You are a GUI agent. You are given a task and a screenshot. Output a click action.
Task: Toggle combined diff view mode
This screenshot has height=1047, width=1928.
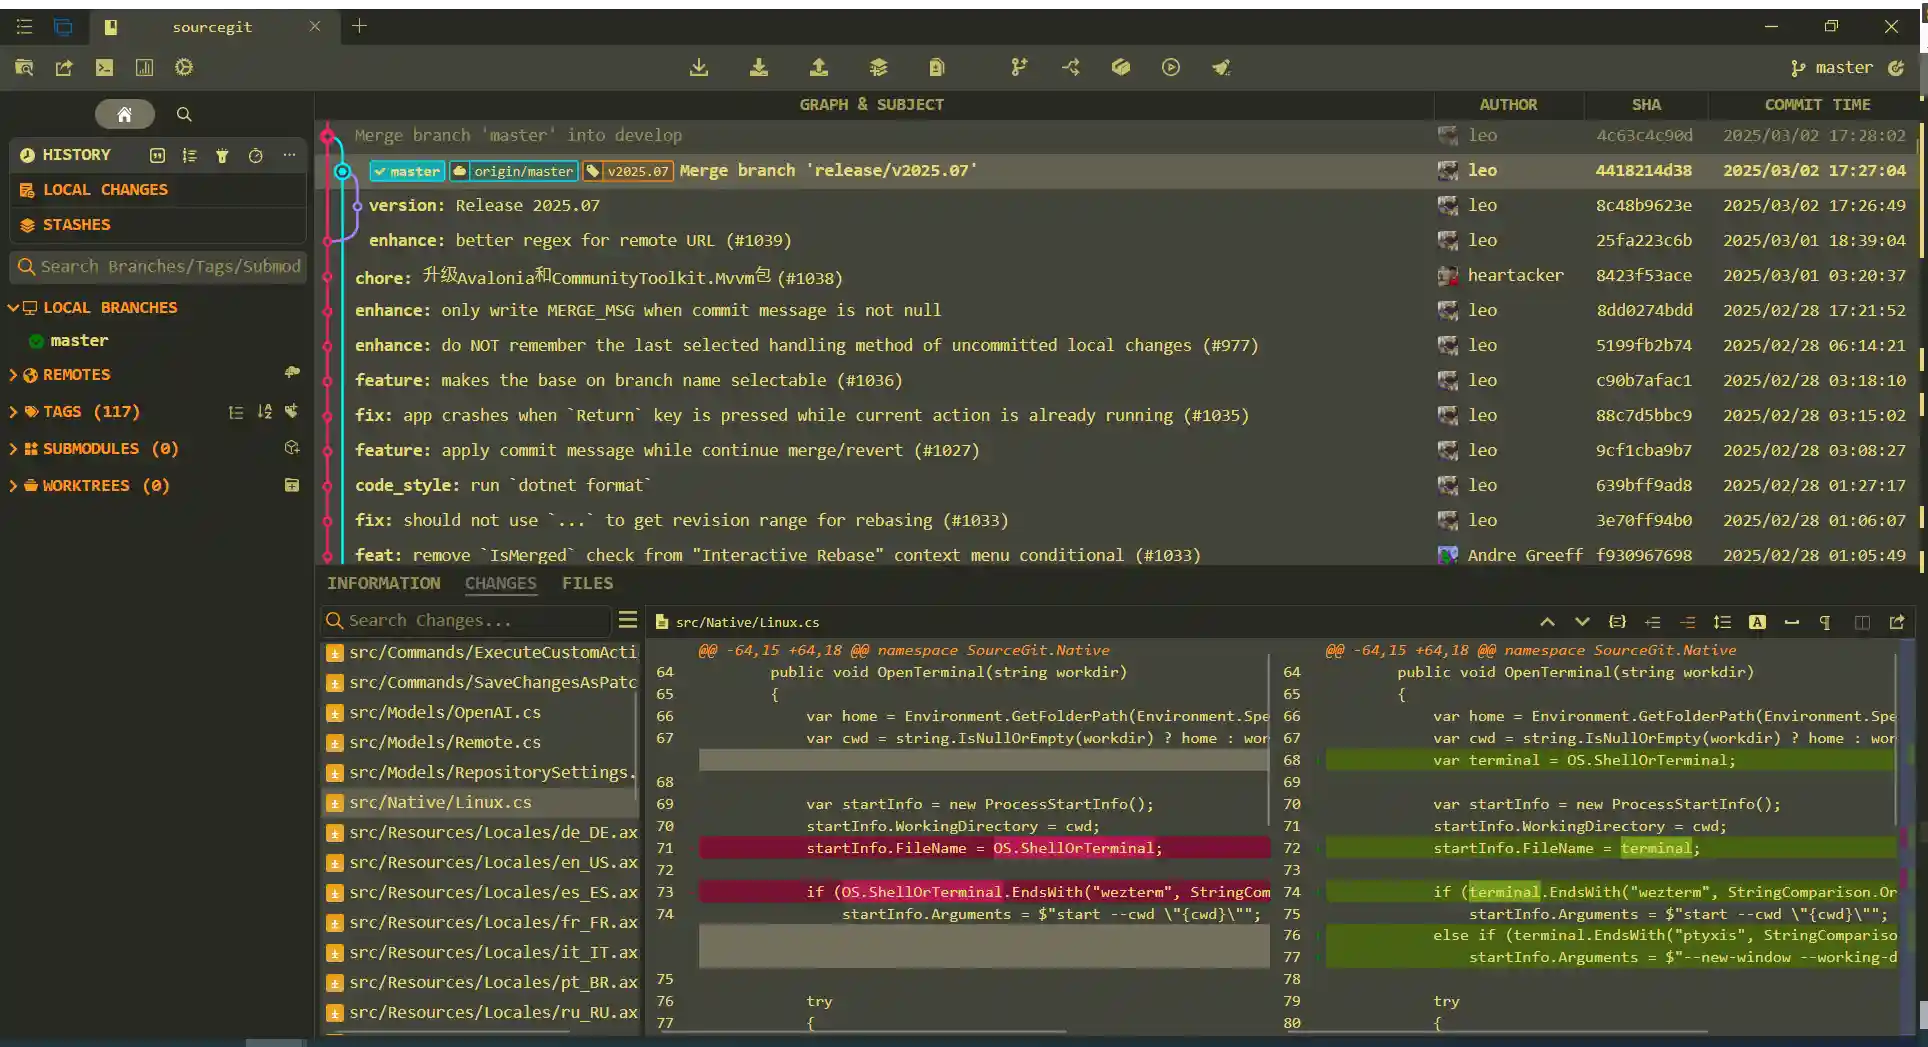[x=1862, y=622]
